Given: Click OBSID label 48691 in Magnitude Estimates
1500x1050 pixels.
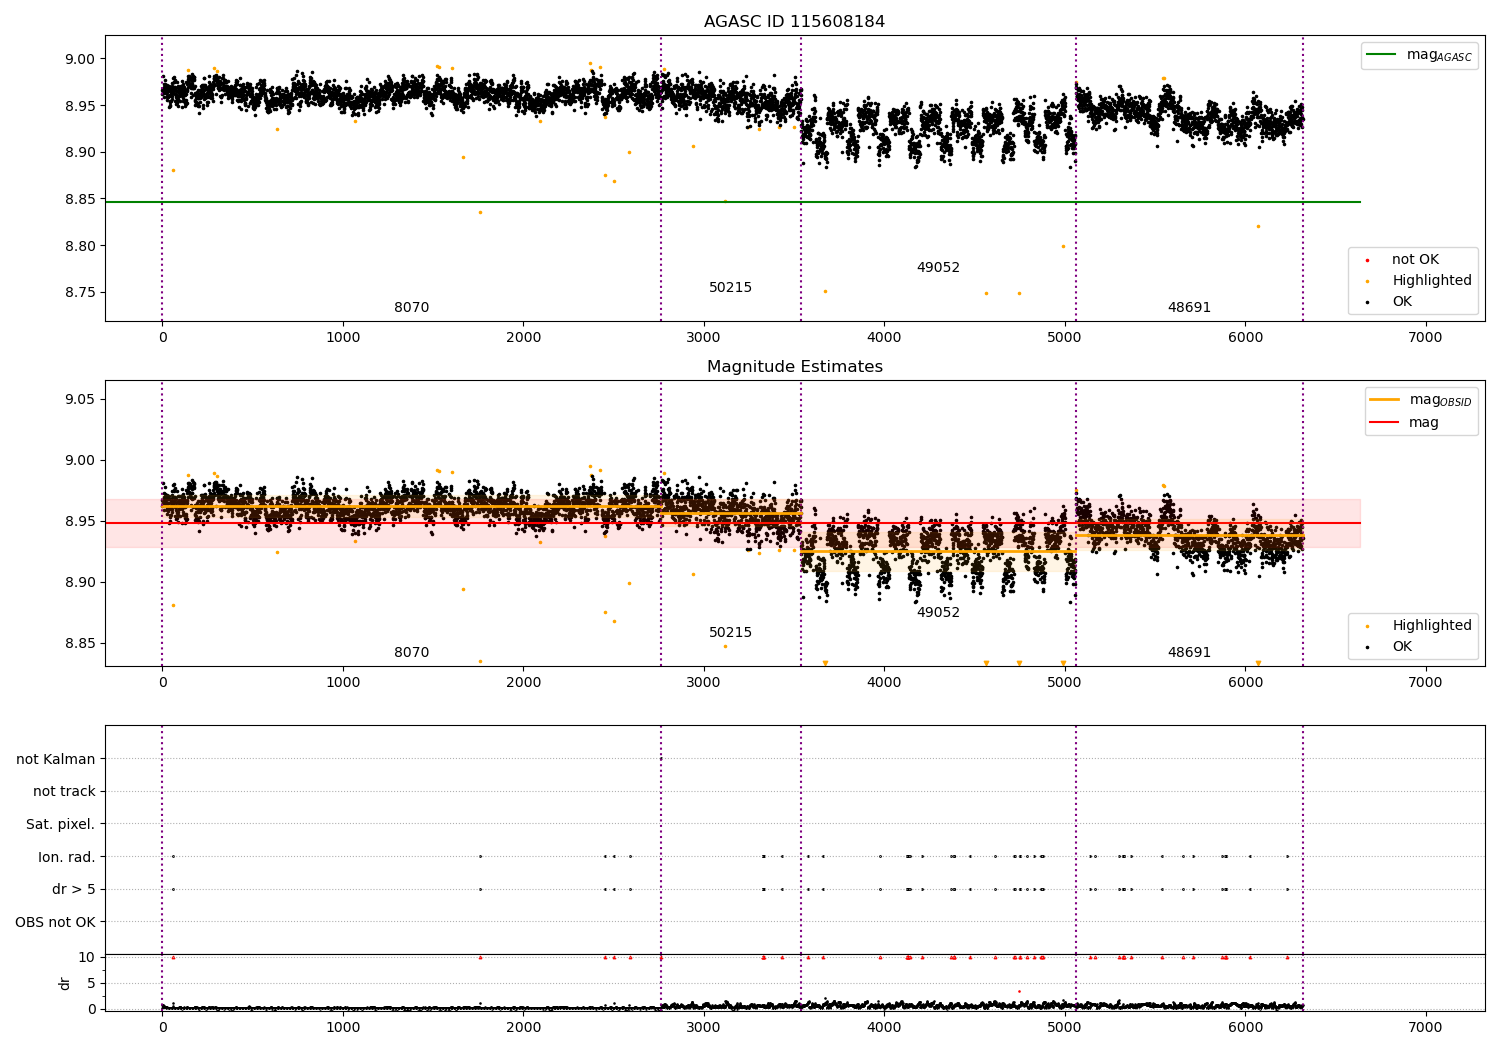Looking at the screenshot, I should (1189, 653).
